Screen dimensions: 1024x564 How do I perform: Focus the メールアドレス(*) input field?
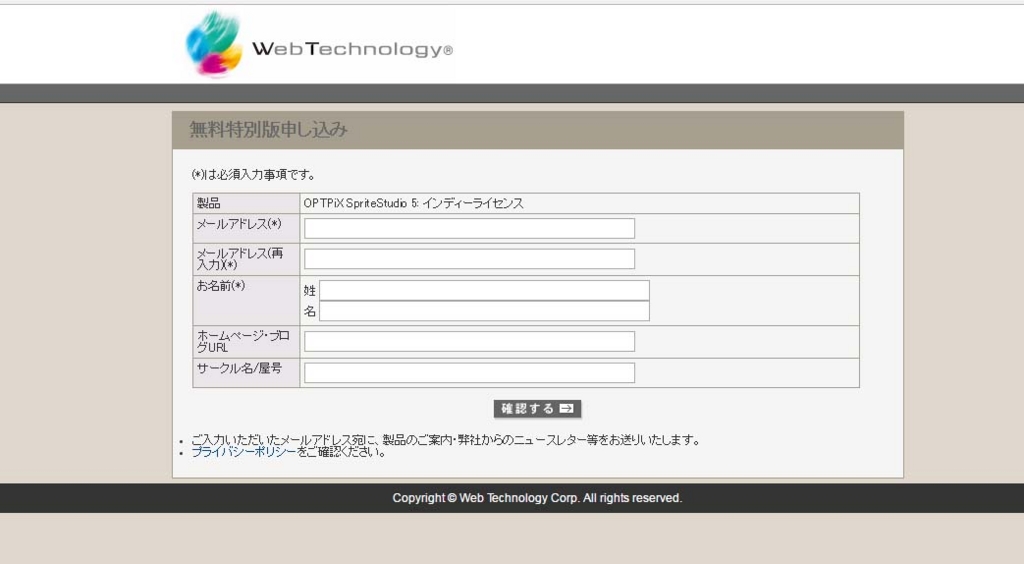tap(469, 228)
